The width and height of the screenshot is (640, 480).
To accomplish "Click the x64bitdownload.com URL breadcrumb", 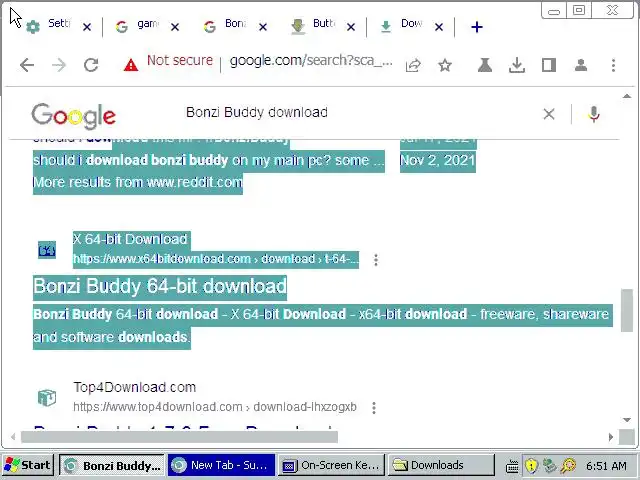I will pos(216,259).
